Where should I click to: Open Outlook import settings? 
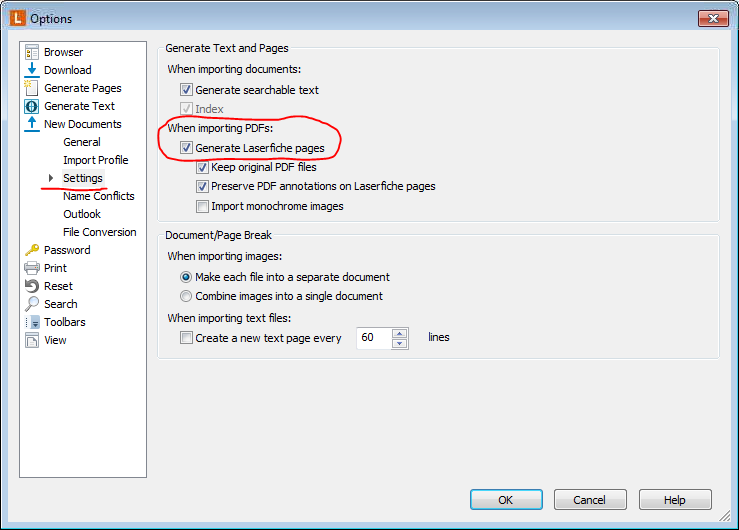coord(82,214)
